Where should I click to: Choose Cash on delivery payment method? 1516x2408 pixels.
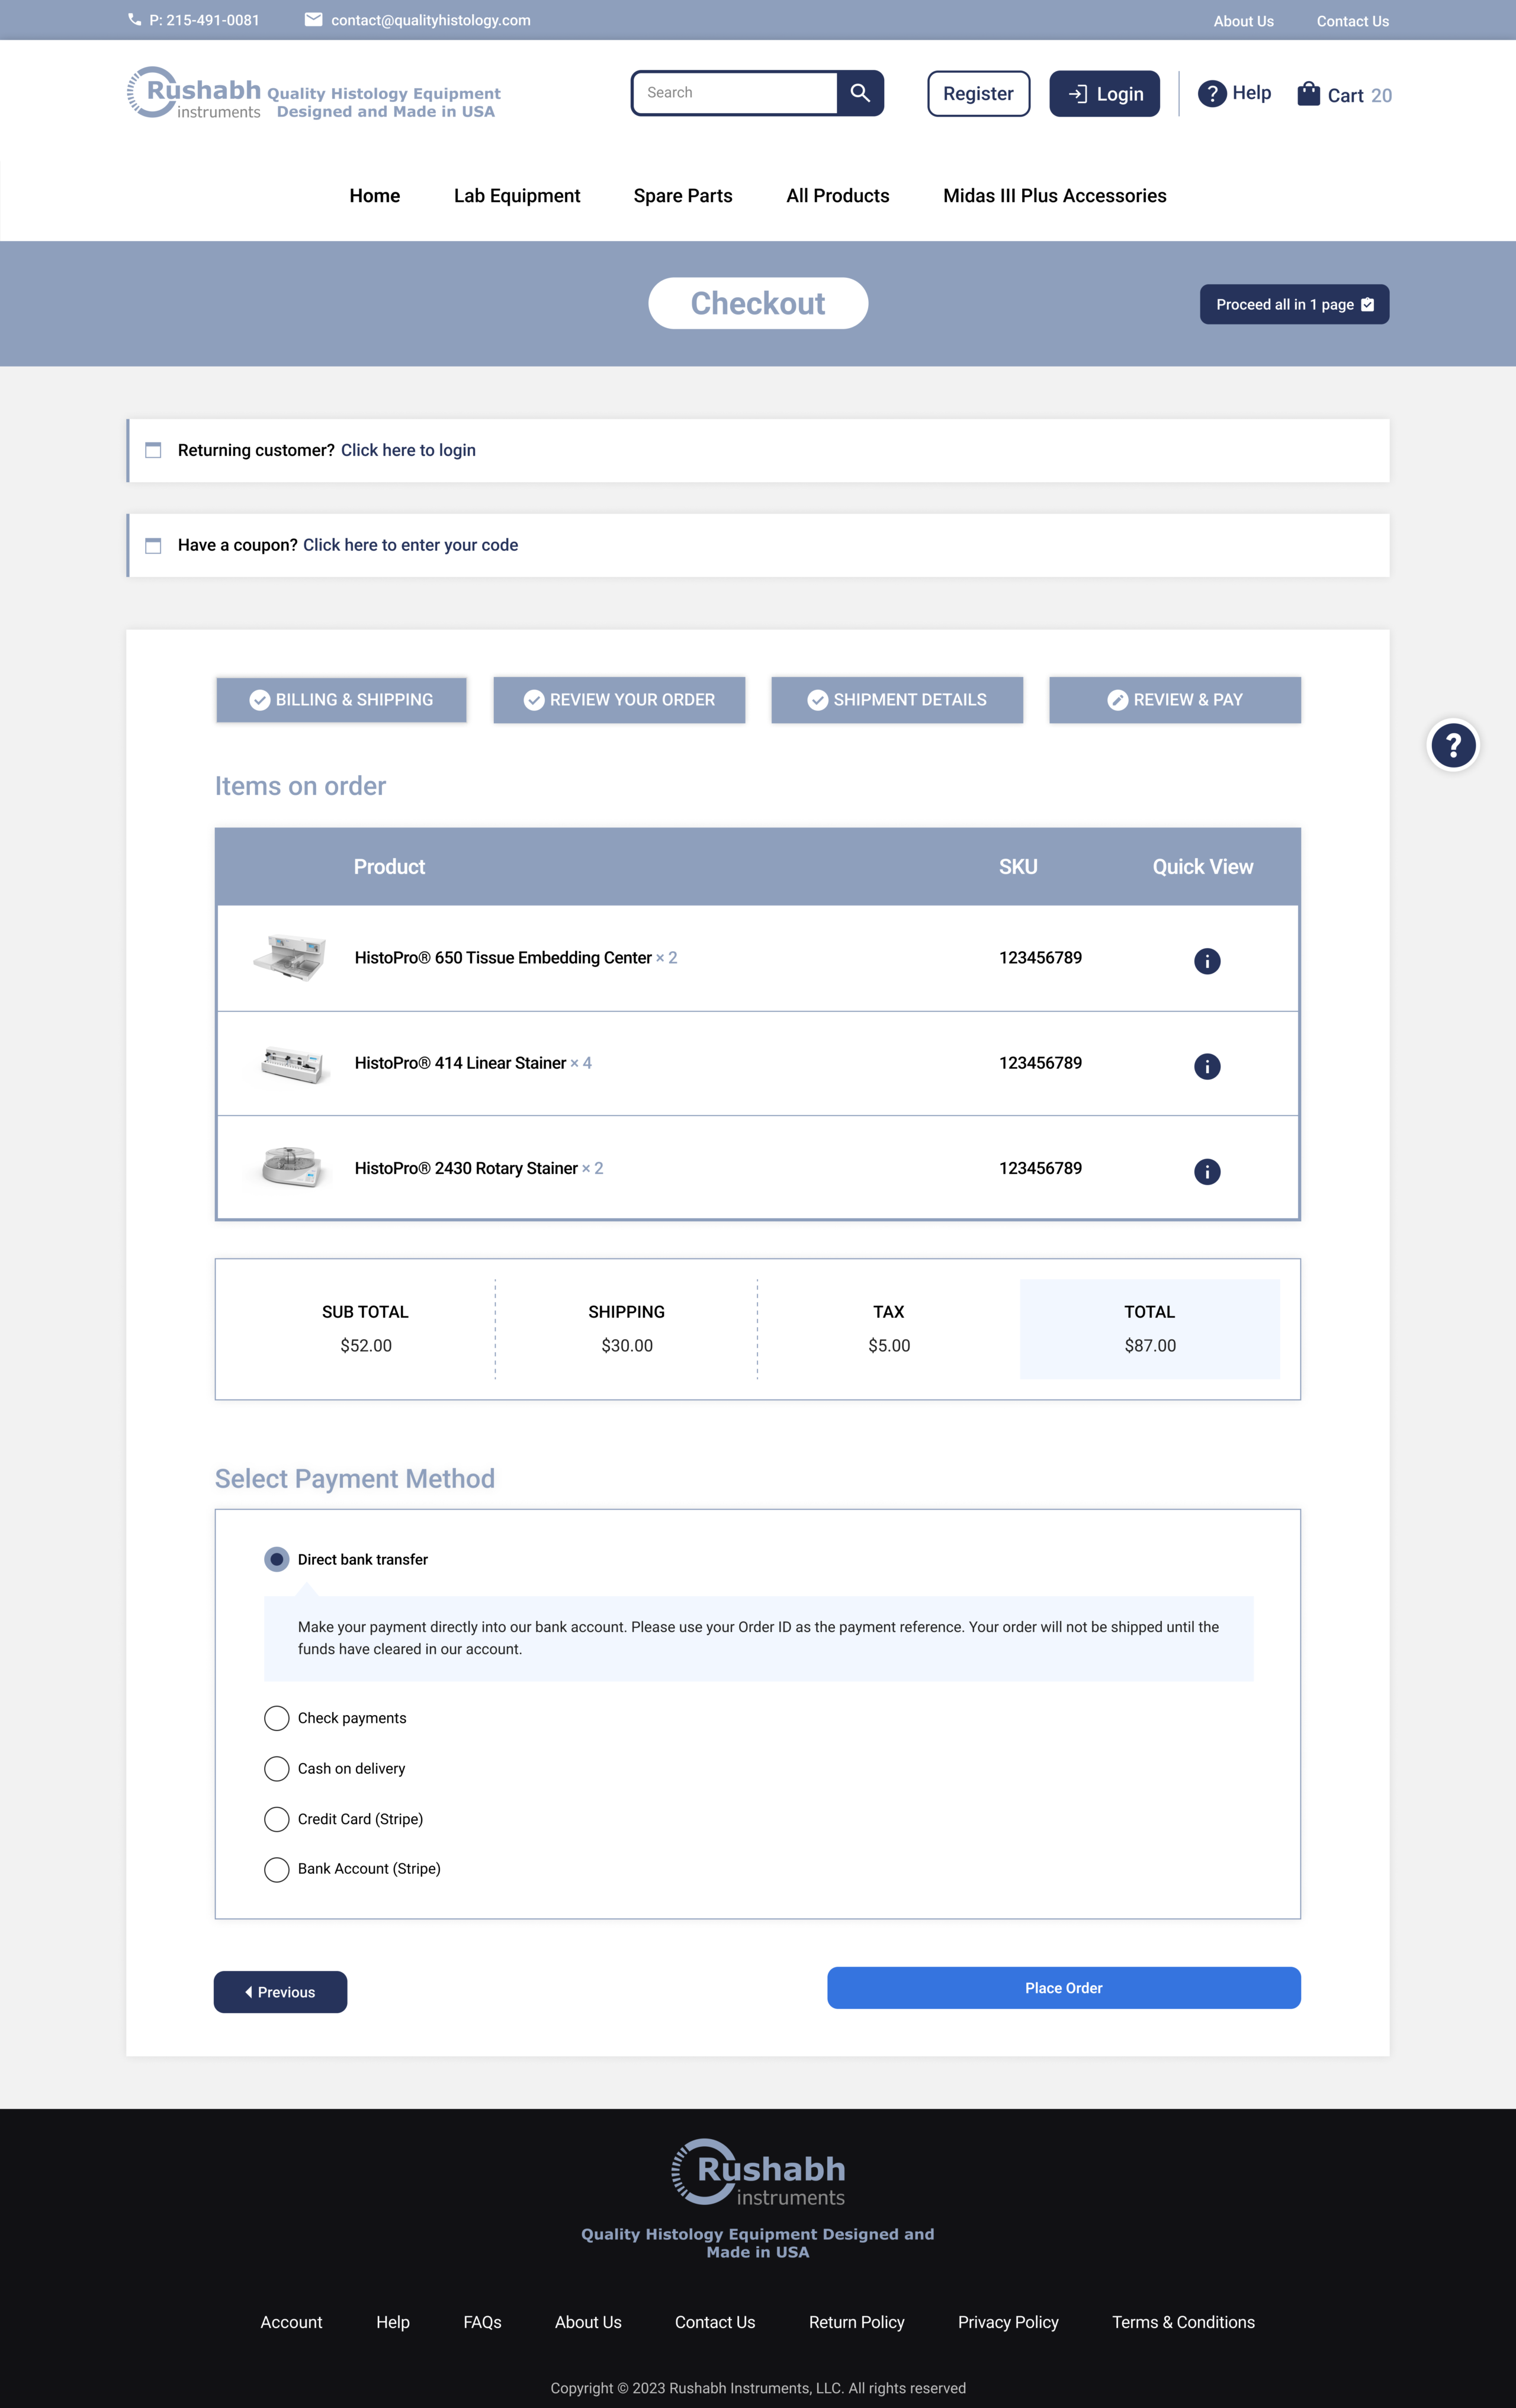click(277, 1768)
